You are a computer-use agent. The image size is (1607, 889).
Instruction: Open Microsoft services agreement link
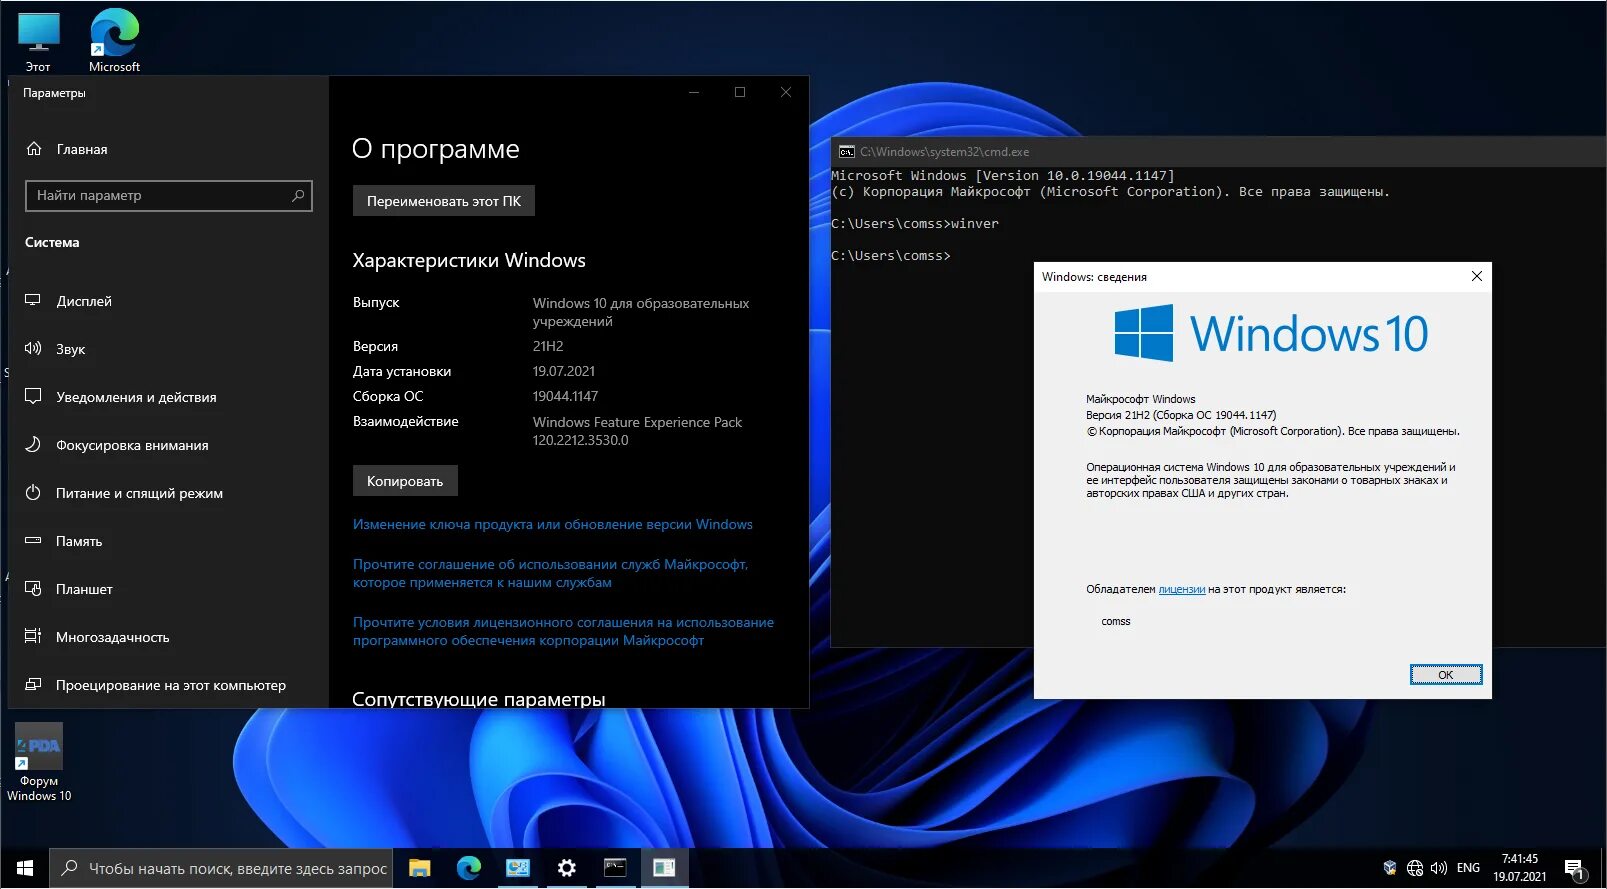point(550,573)
